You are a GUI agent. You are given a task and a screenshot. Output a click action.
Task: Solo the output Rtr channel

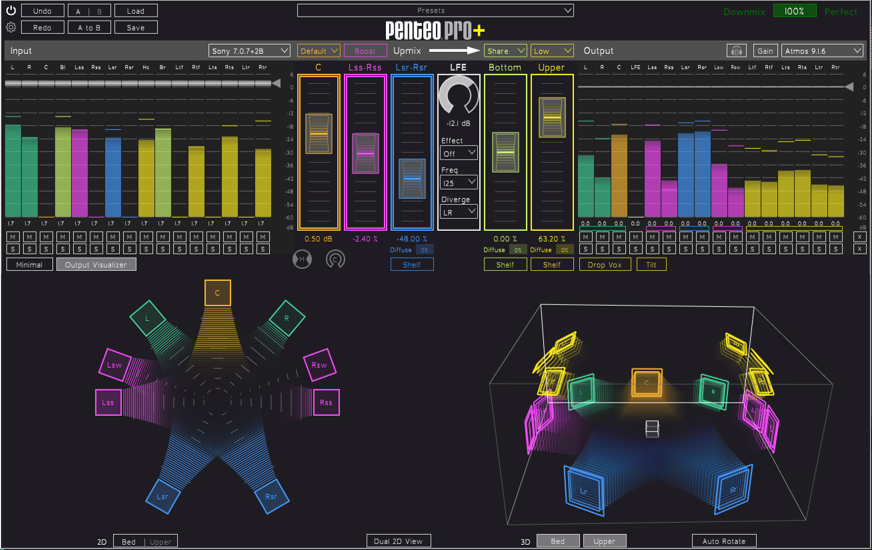836,249
